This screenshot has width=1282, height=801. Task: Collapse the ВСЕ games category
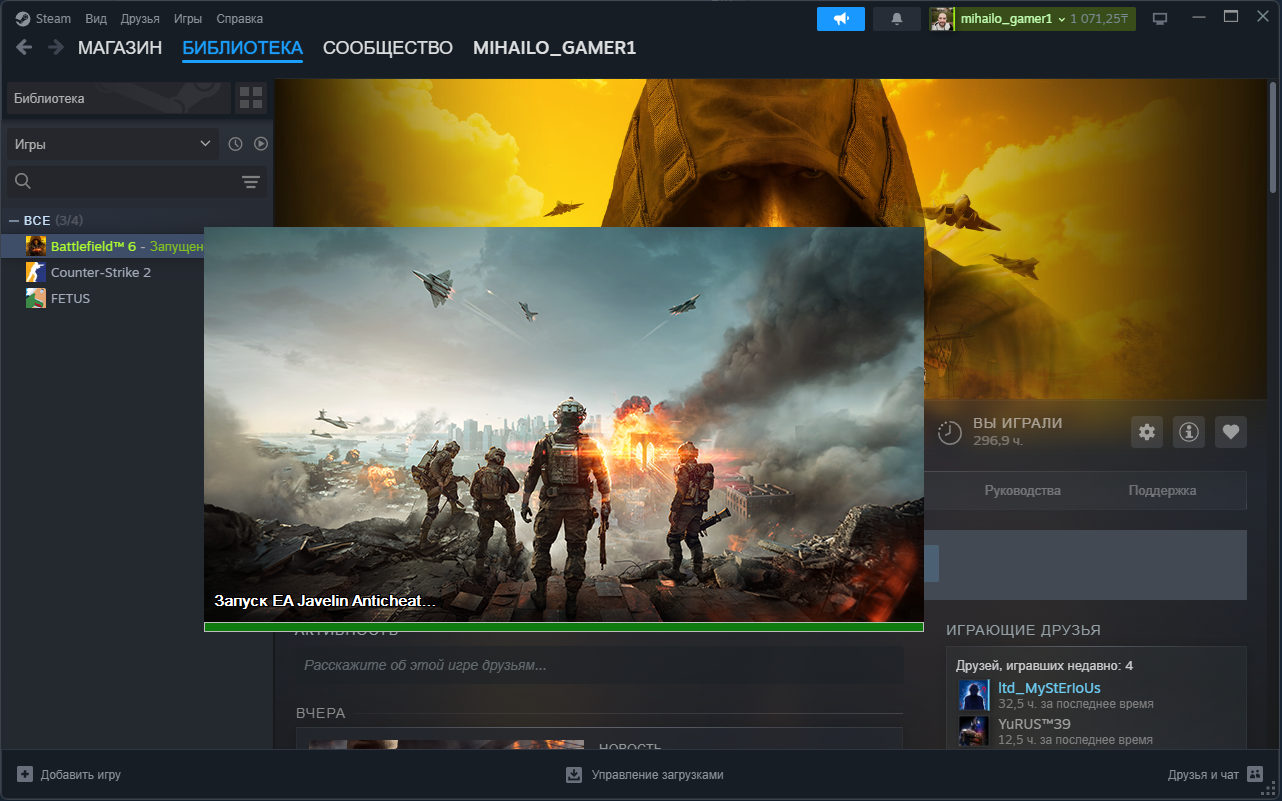pos(14,220)
